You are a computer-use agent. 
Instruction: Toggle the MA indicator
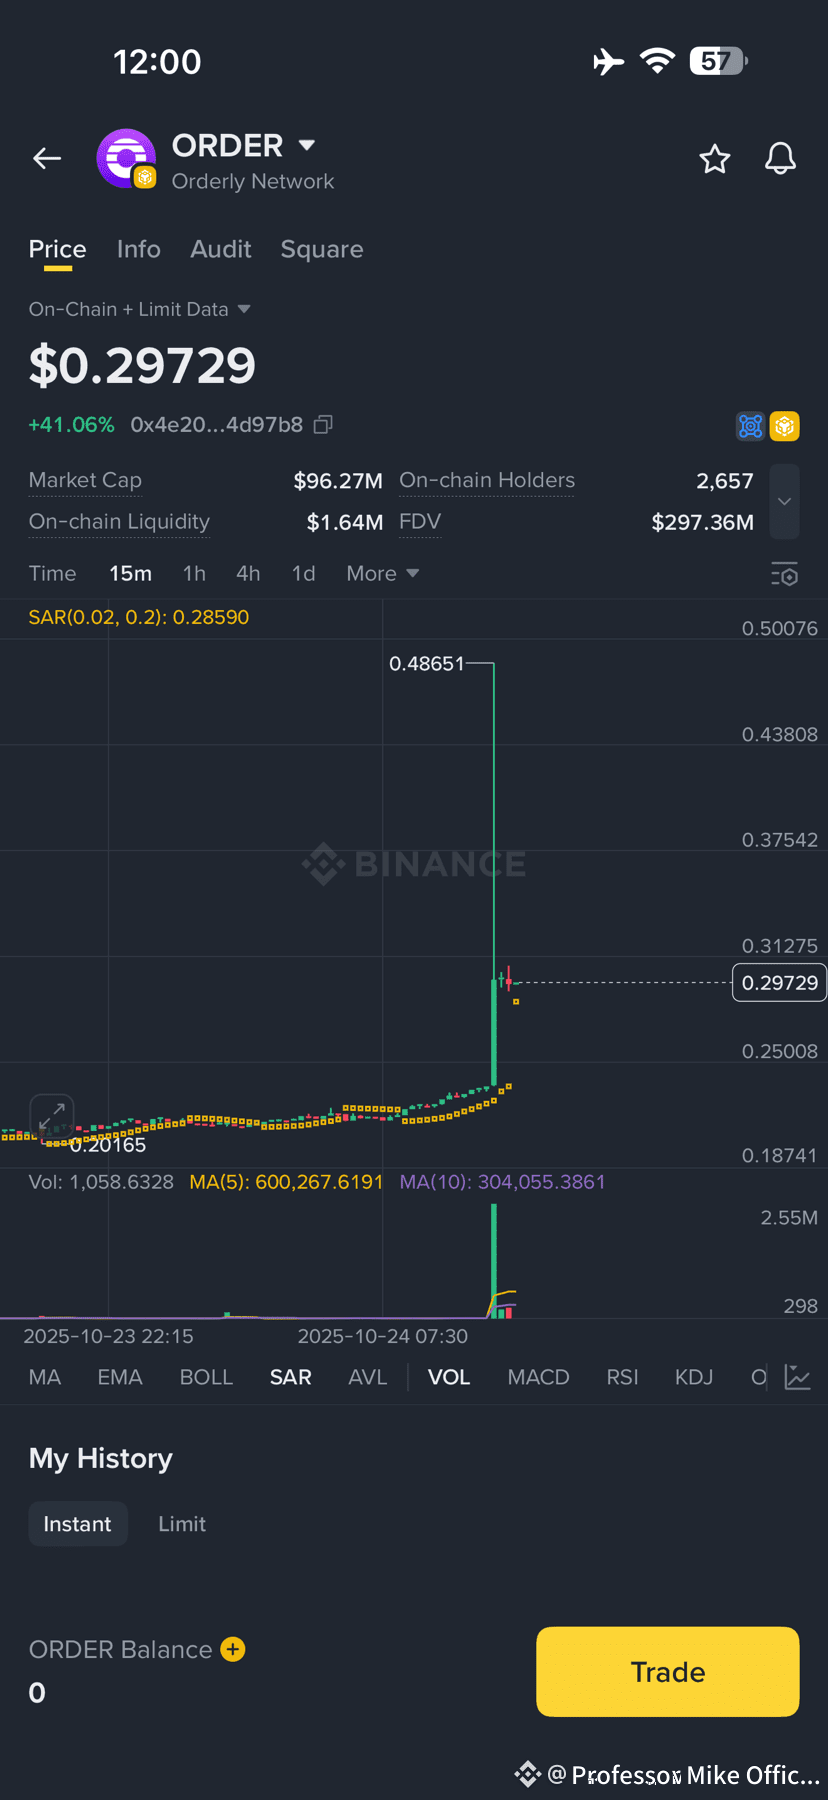coord(45,1377)
